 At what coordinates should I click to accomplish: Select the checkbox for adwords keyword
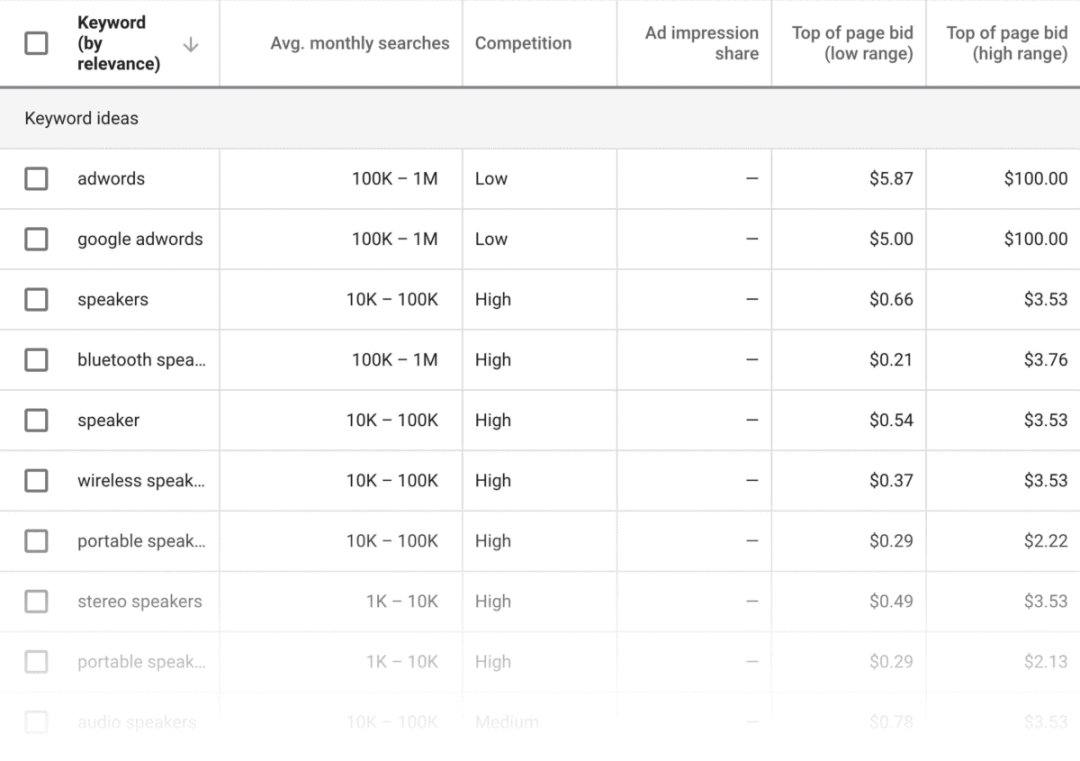[x=36, y=178]
